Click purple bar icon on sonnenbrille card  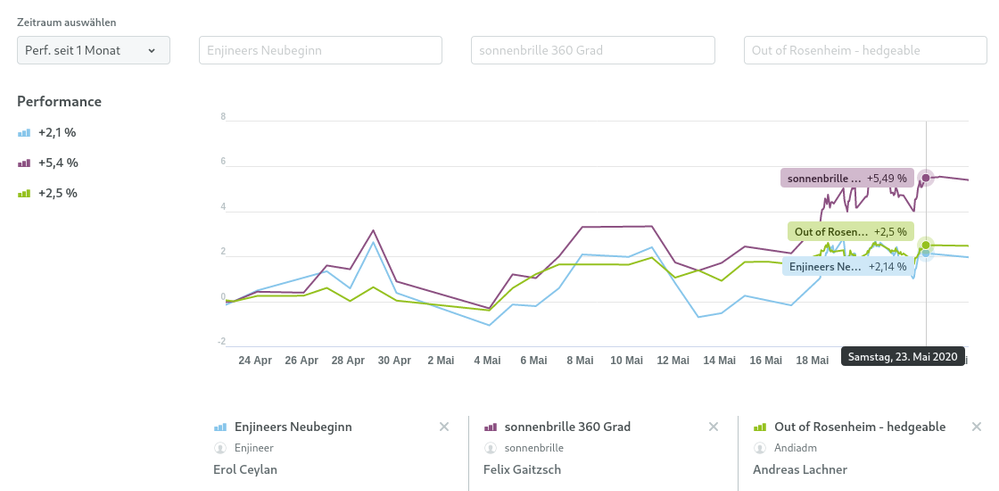pyautogui.click(x=490, y=427)
